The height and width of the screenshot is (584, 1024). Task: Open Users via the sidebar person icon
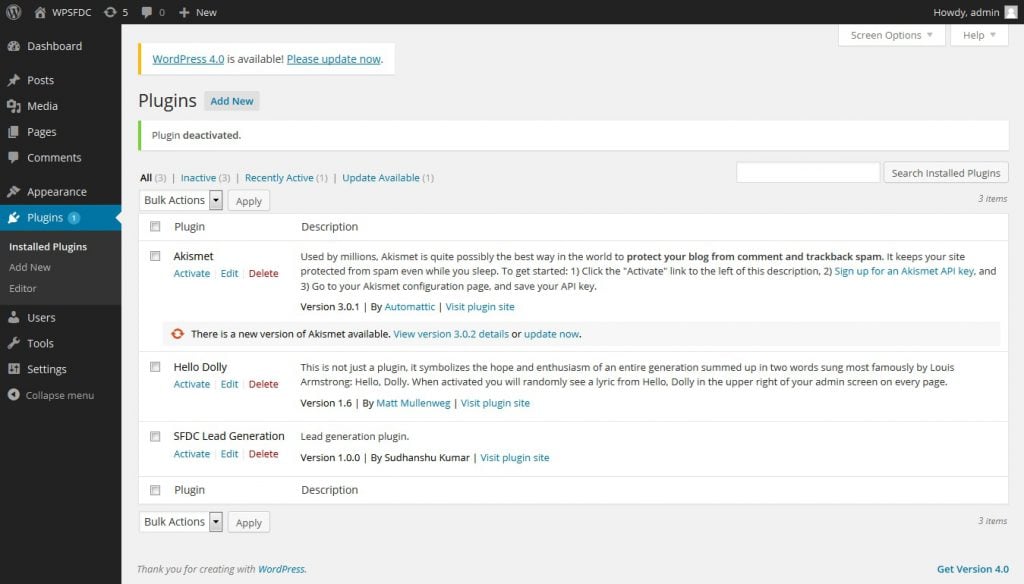point(14,317)
